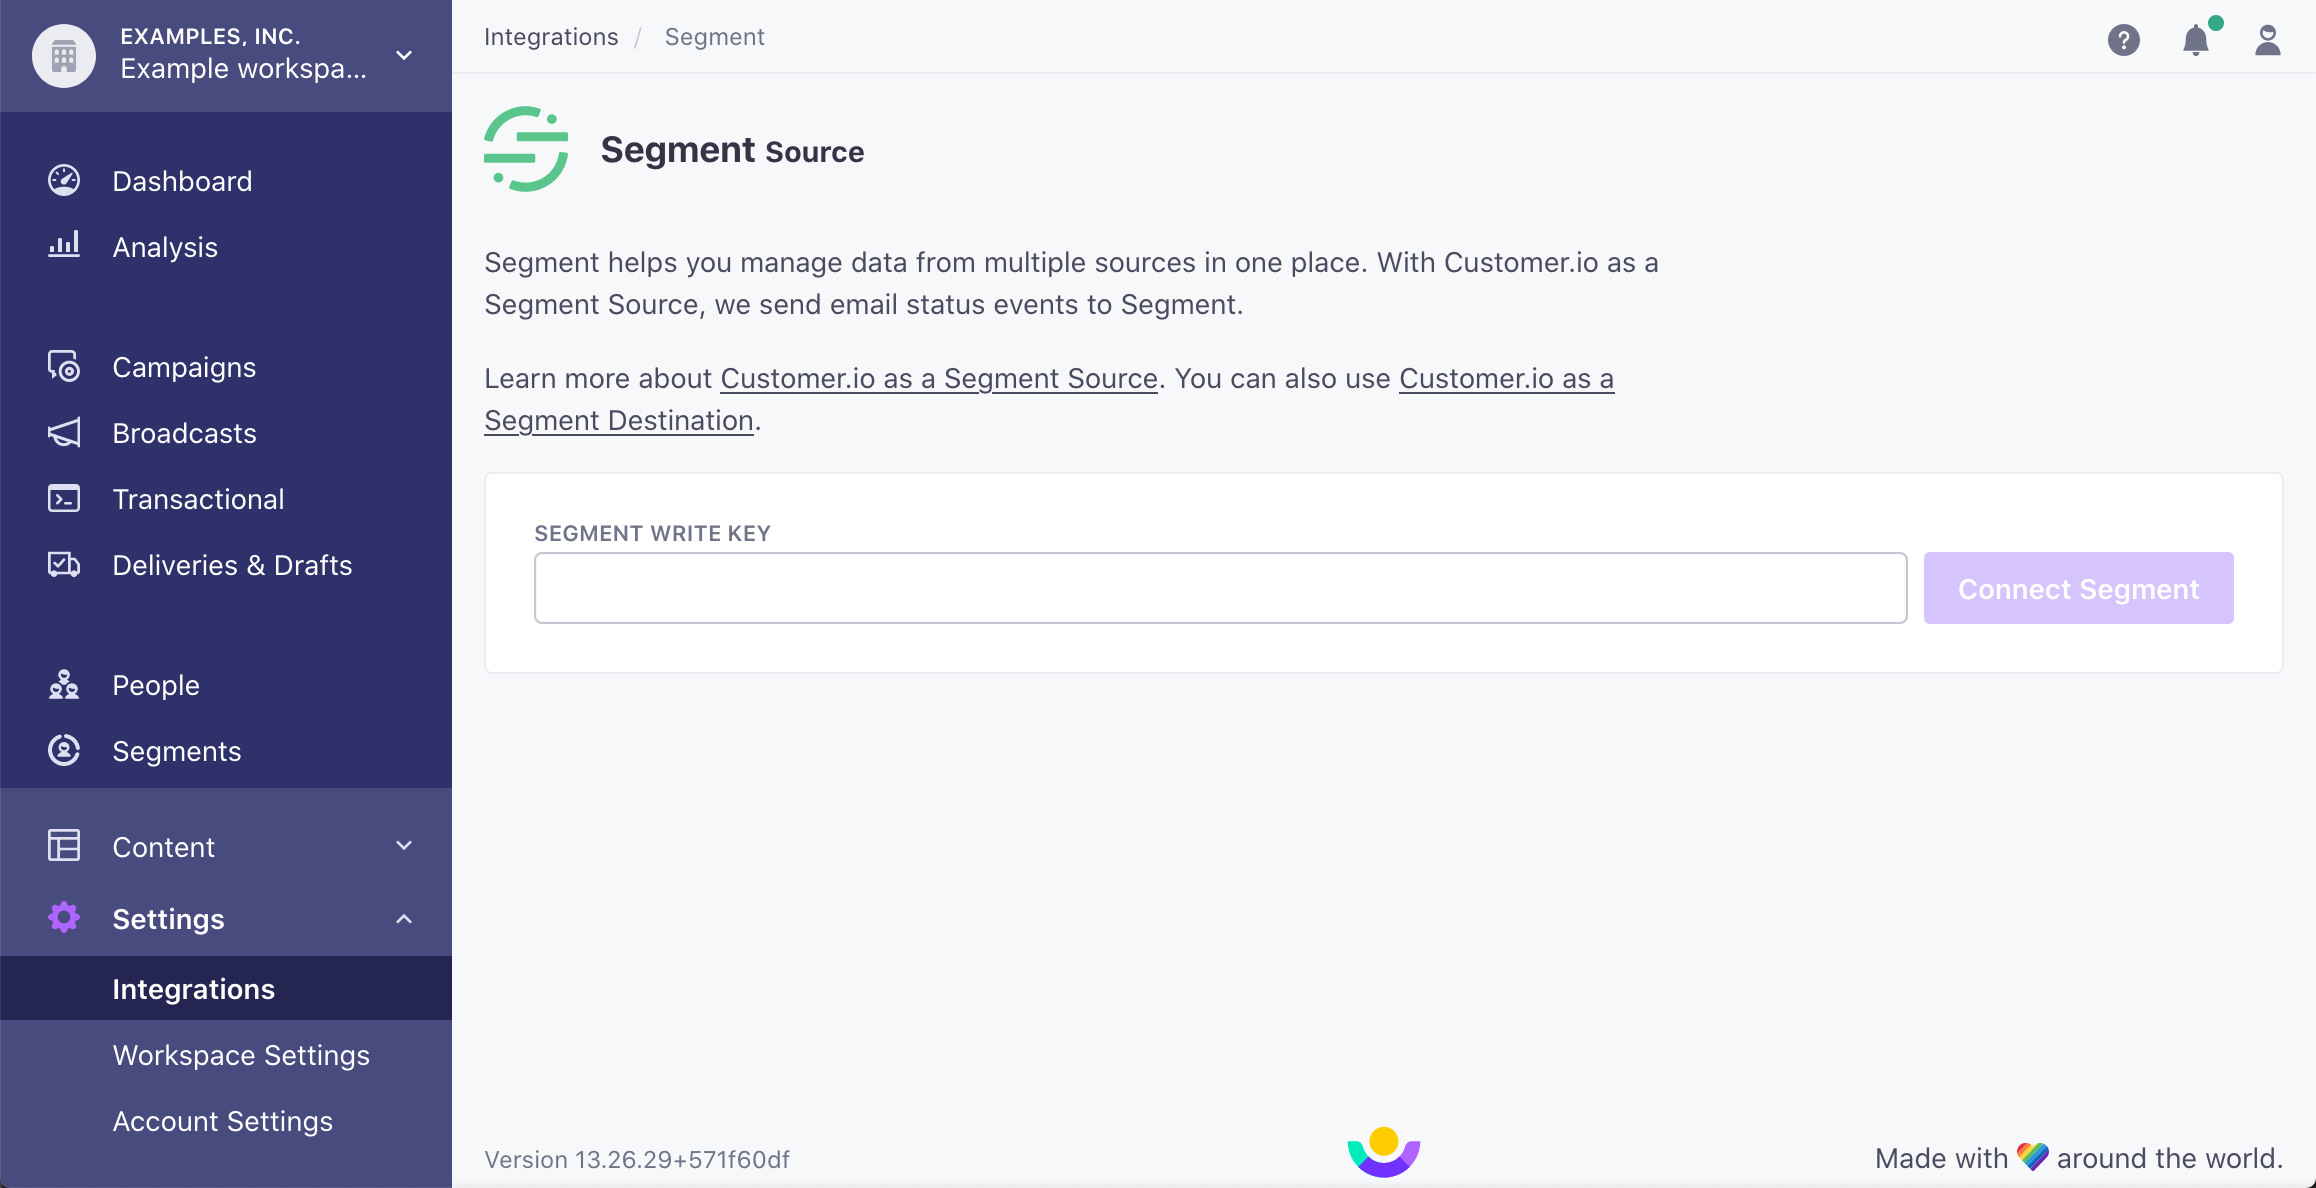Select the Transactional terminal icon
This screenshot has height=1188, width=2316.
pyautogui.click(x=63, y=498)
